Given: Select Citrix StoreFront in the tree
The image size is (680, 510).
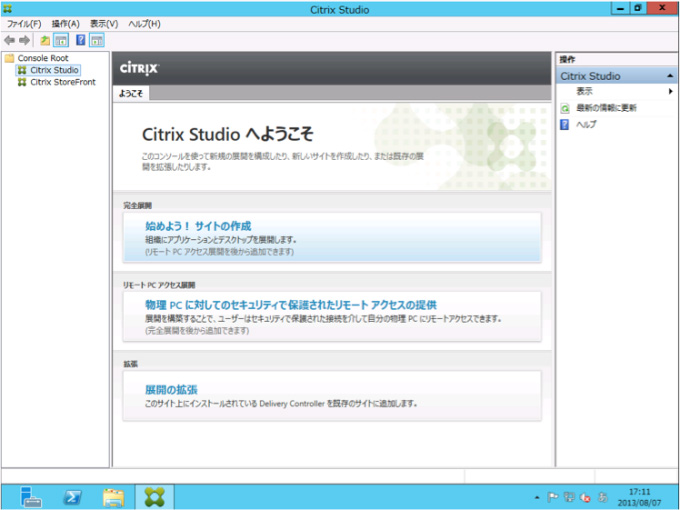Looking at the screenshot, I should click(x=63, y=82).
